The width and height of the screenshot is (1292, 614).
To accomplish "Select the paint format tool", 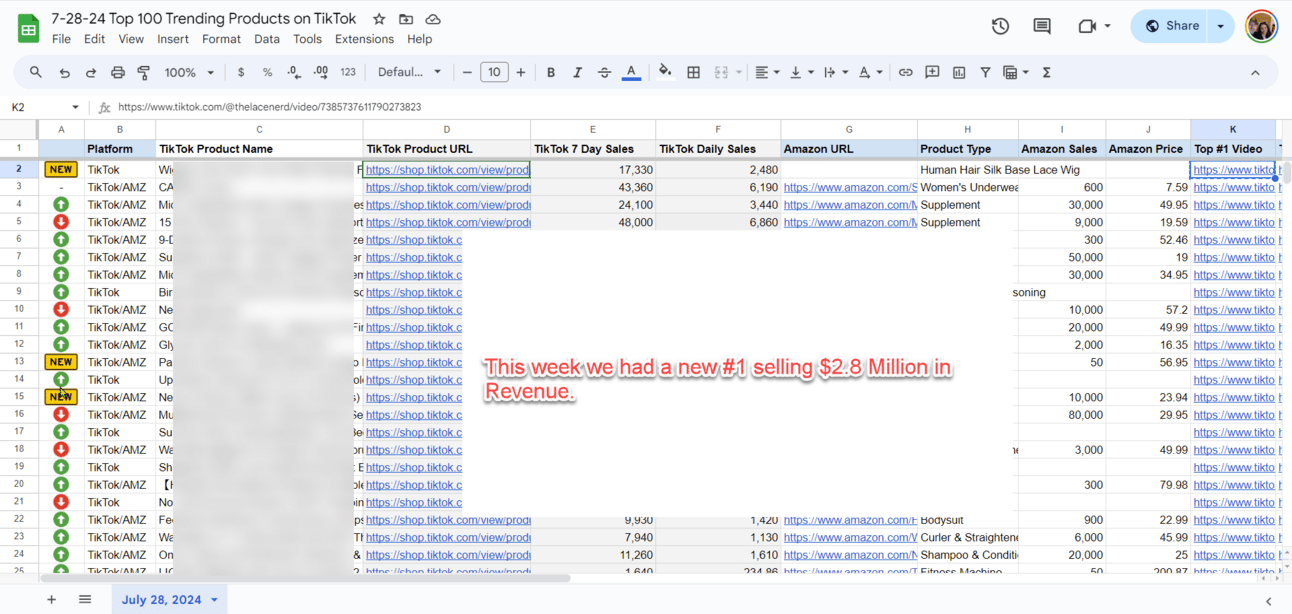I will coord(144,72).
